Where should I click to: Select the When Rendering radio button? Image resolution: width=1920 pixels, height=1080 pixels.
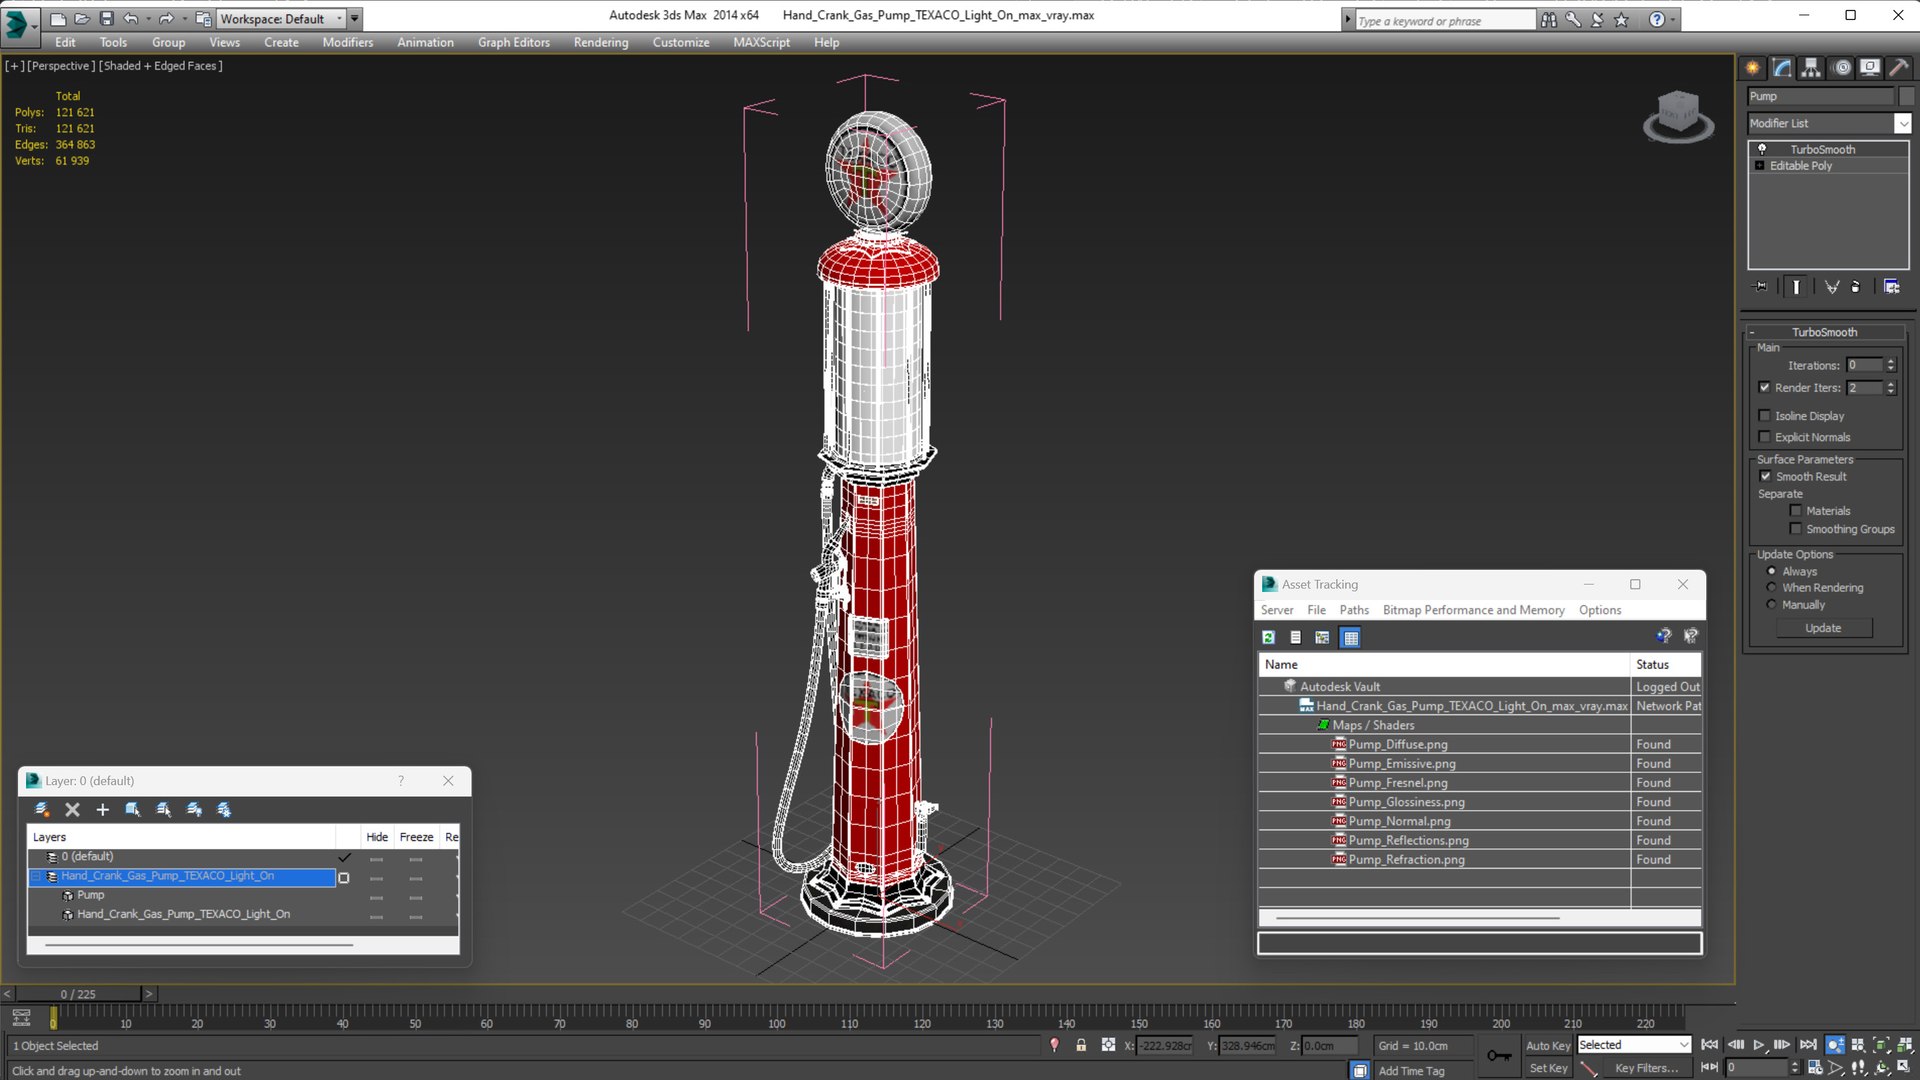[1772, 588]
